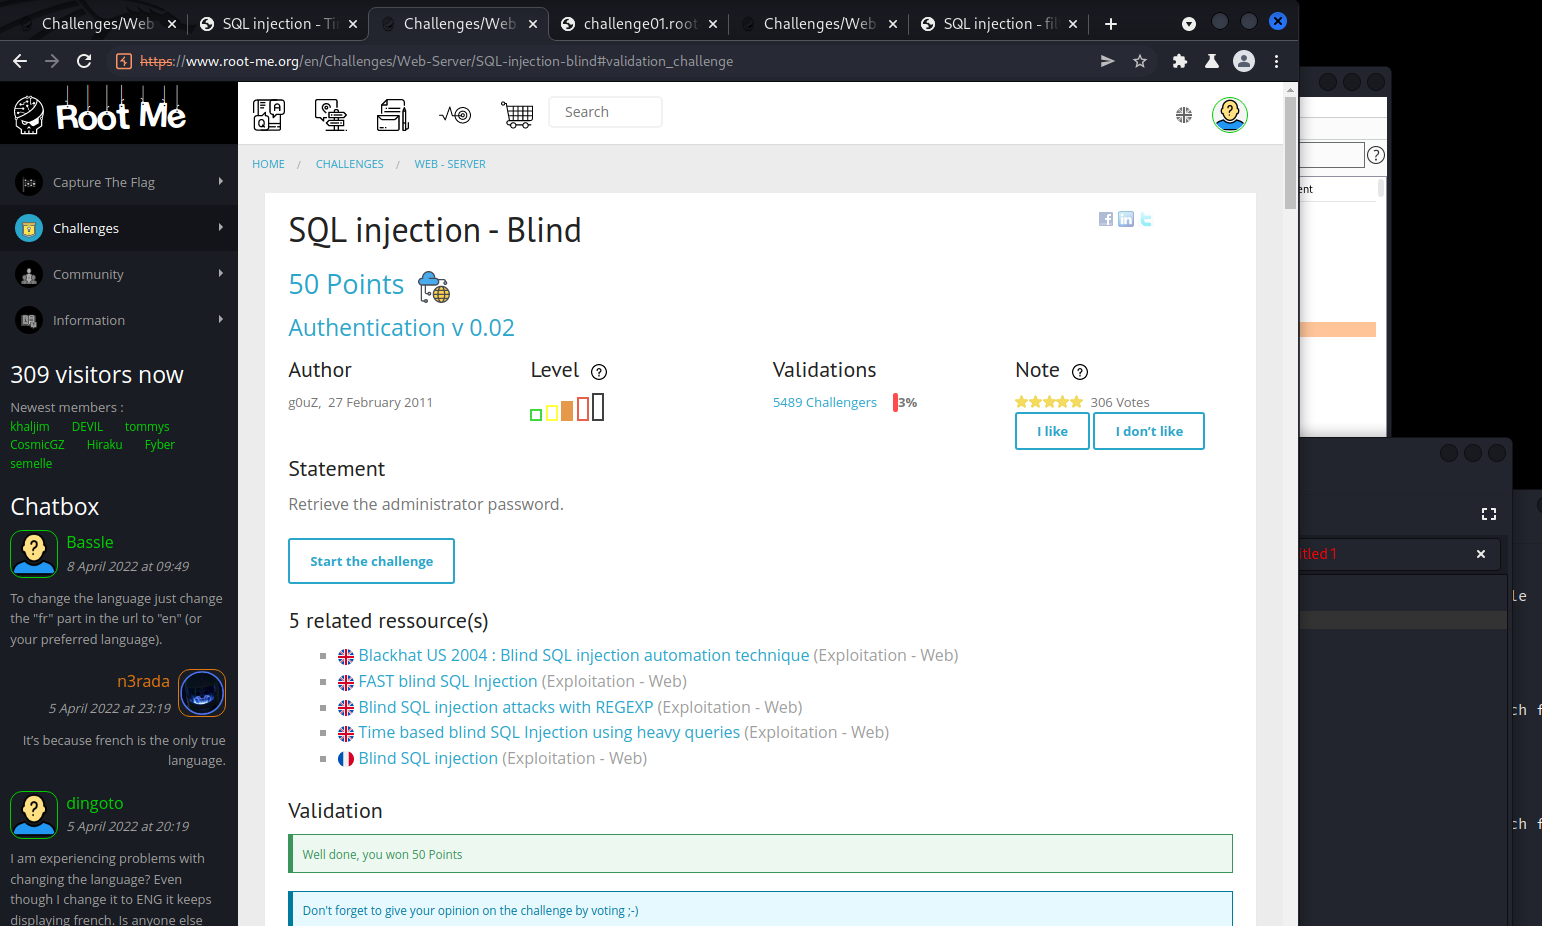
Task: Open the Chrome three-dot menu
Action: [x=1276, y=61]
